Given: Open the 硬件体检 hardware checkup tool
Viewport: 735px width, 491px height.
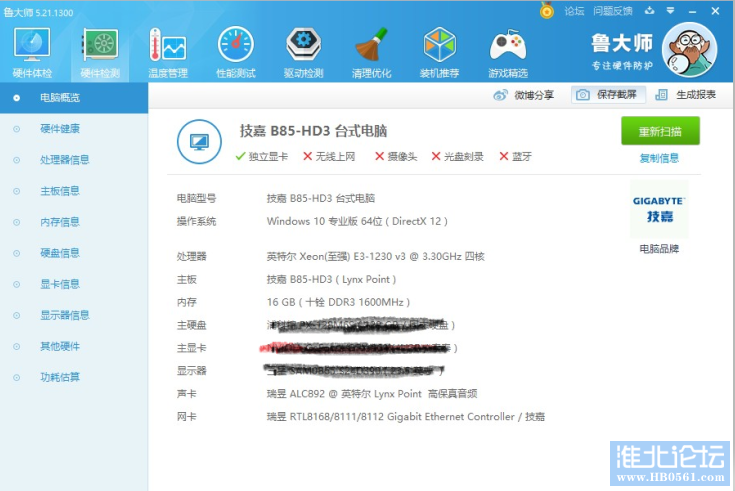Looking at the screenshot, I should click(32, 53).
